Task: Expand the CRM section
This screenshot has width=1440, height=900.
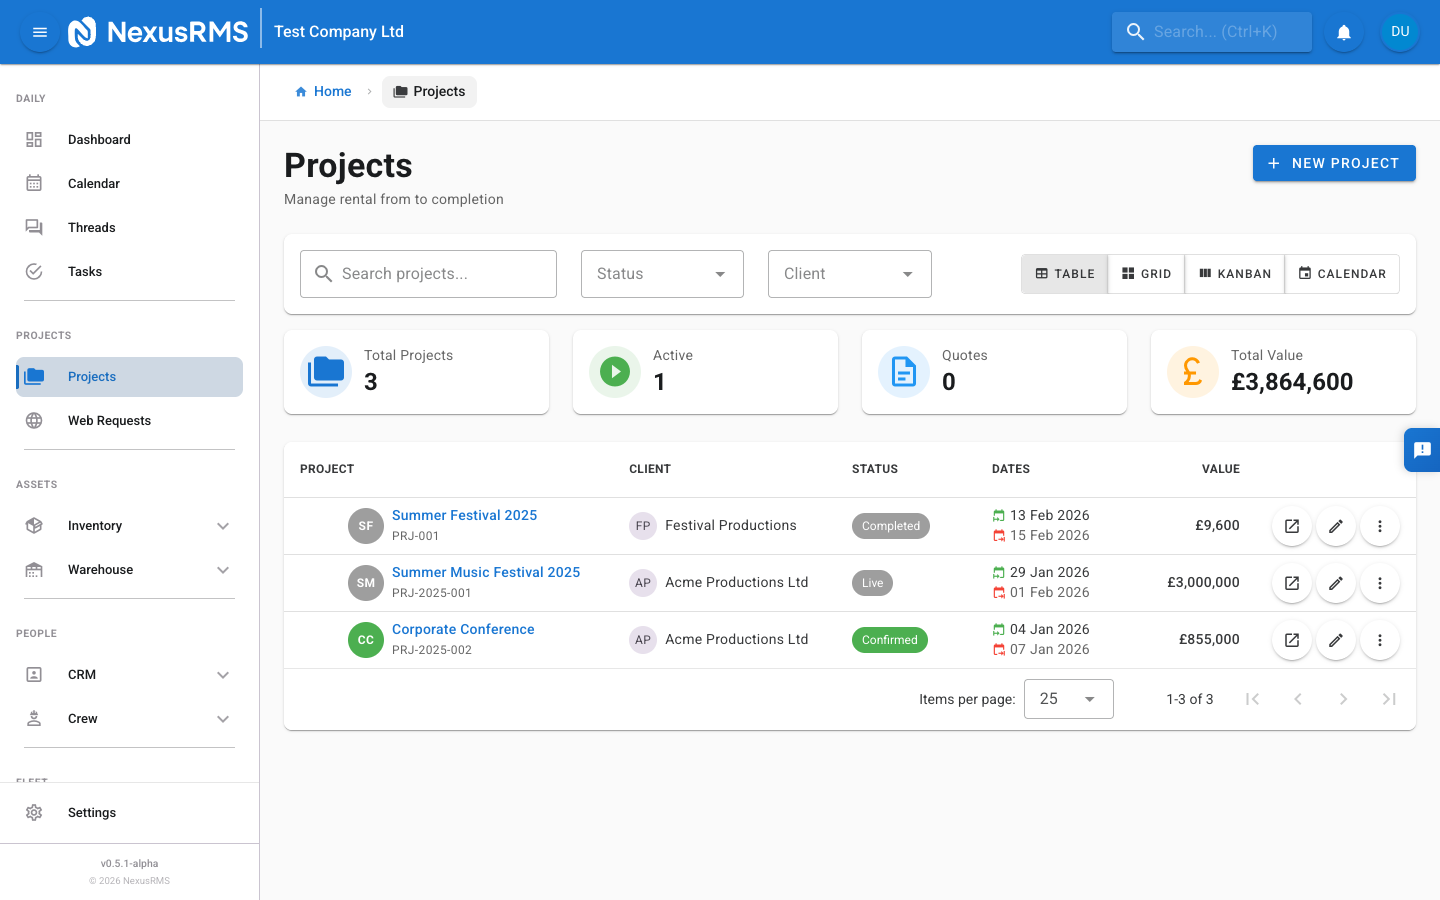Action: click(x=81, y=674)
